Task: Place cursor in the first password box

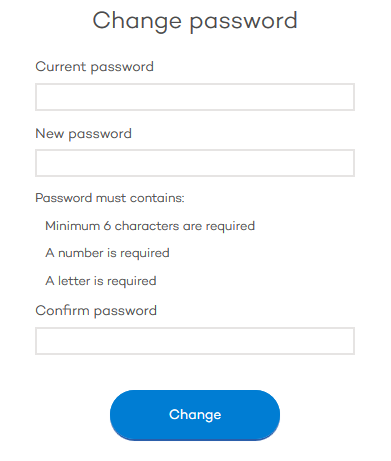Action: (x=195, y=97)
